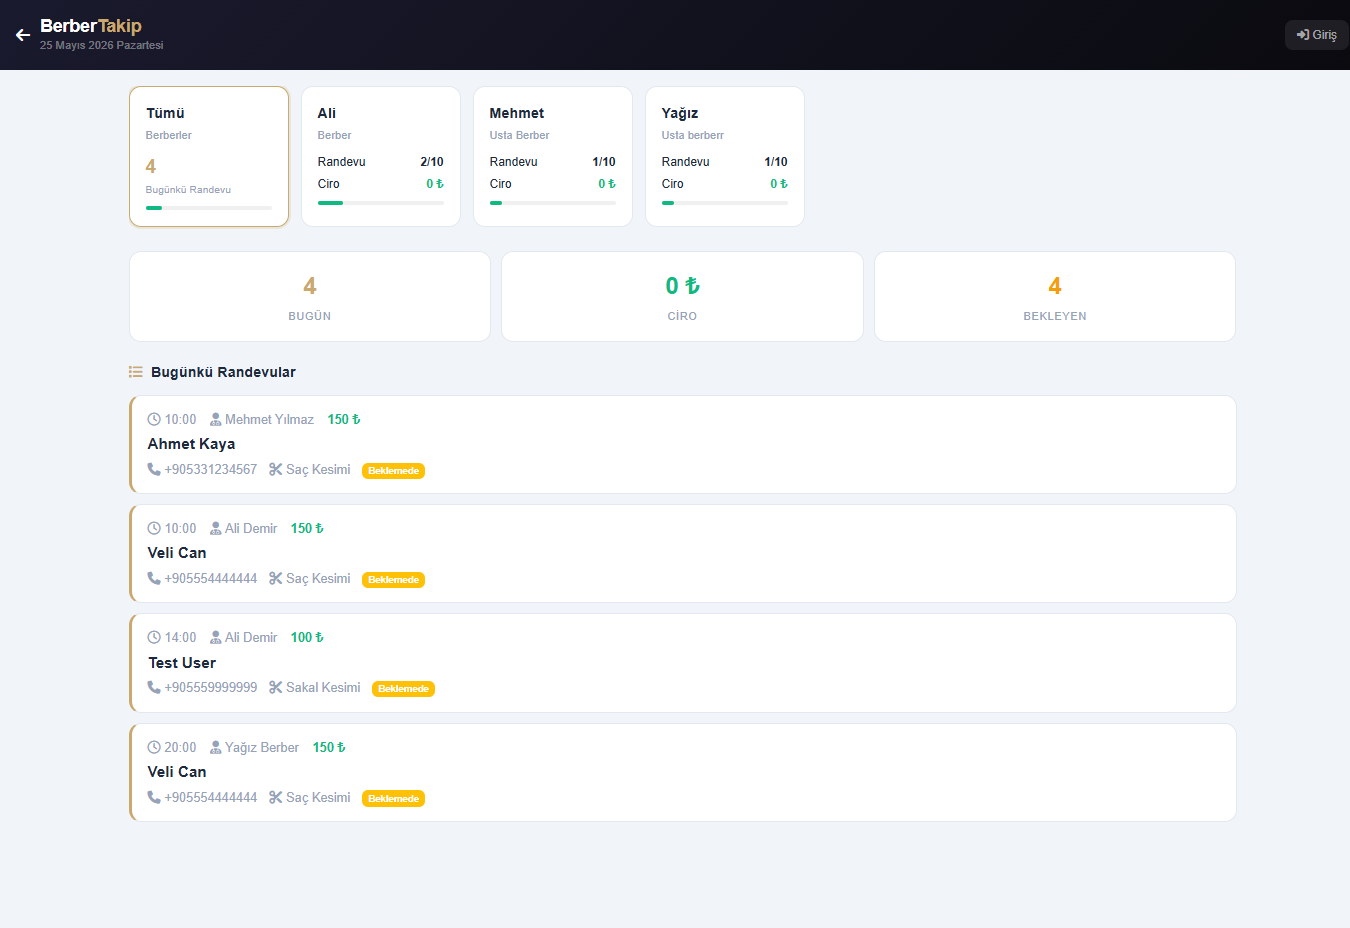This screenshot has height=928, width=1350.
Task: Click clock icon on 14:00 appointment
Action: point(154,638)
